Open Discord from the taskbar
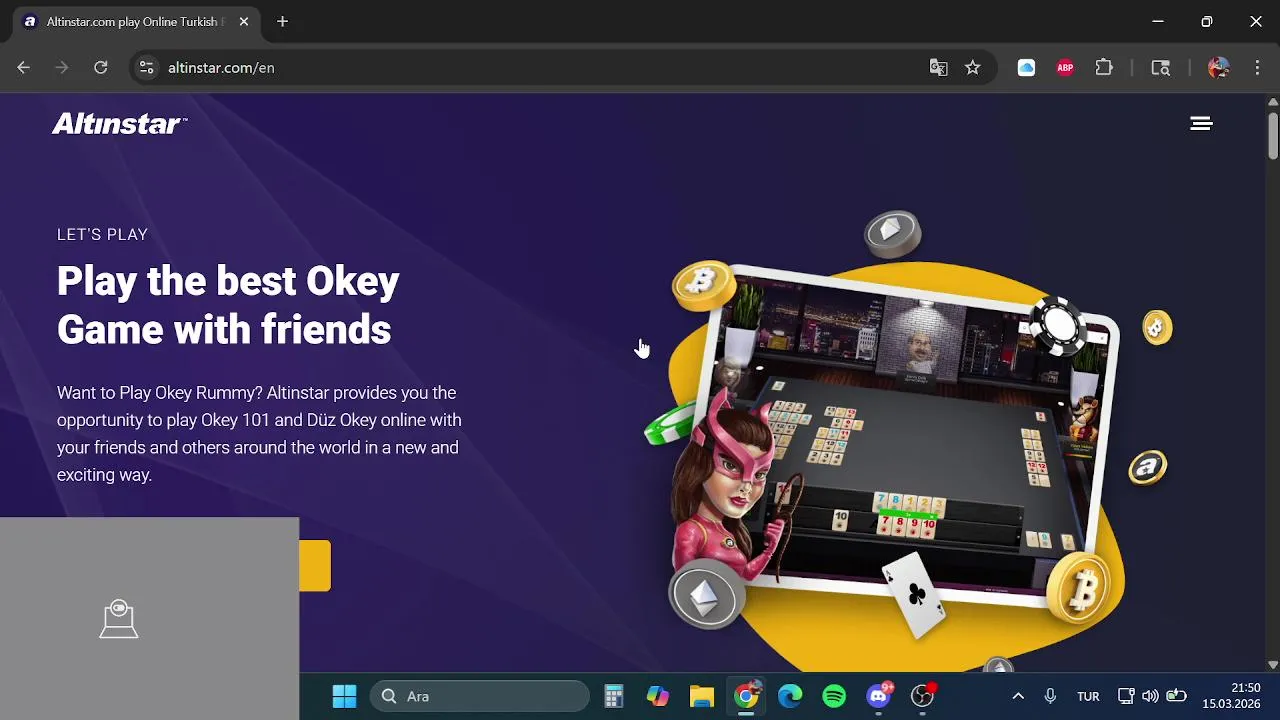This screenshot has width=1280, height=720. 879,696
